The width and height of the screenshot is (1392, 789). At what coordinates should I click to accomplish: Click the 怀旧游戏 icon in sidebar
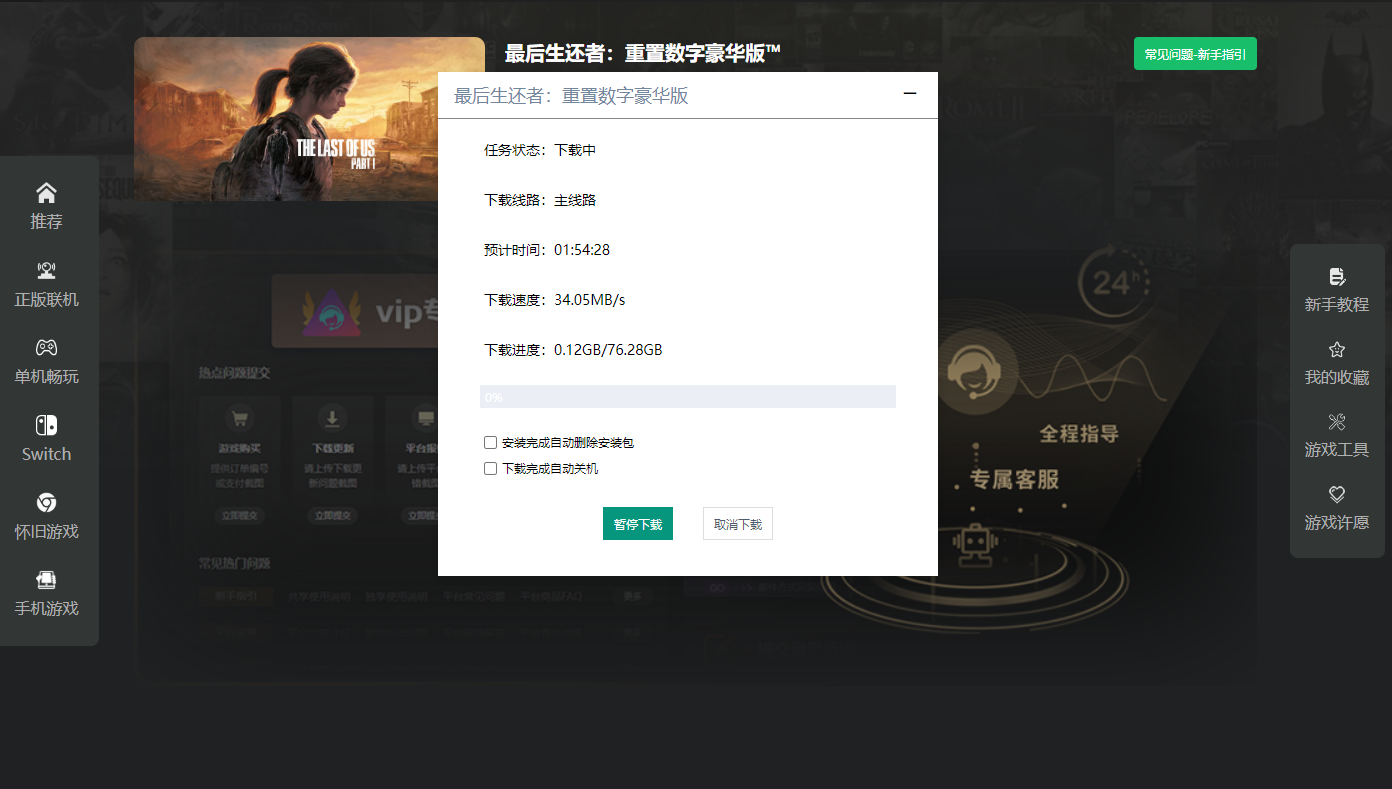point(46,502)
